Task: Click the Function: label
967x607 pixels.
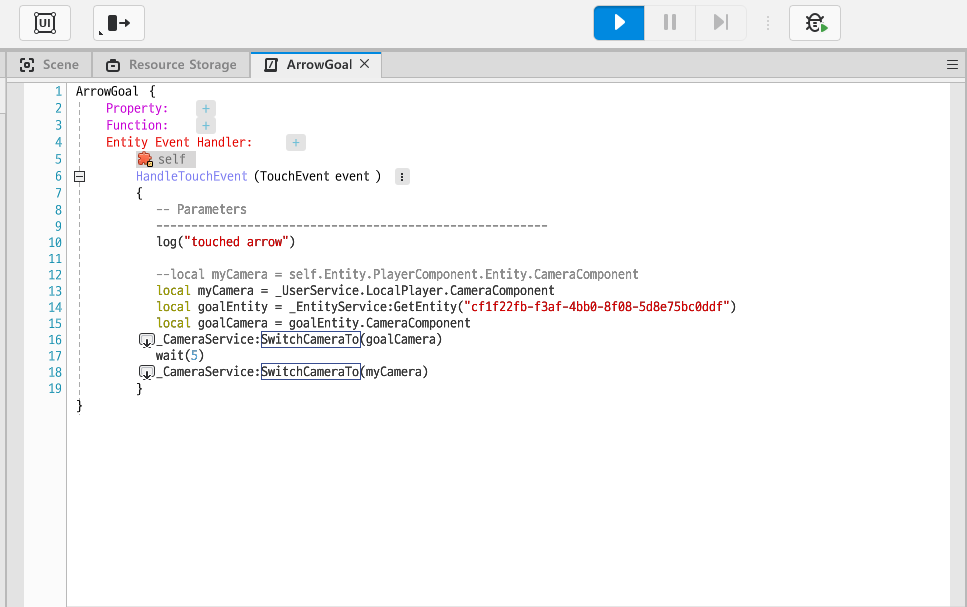Action: pyautogui.click(x=137, y=125)
